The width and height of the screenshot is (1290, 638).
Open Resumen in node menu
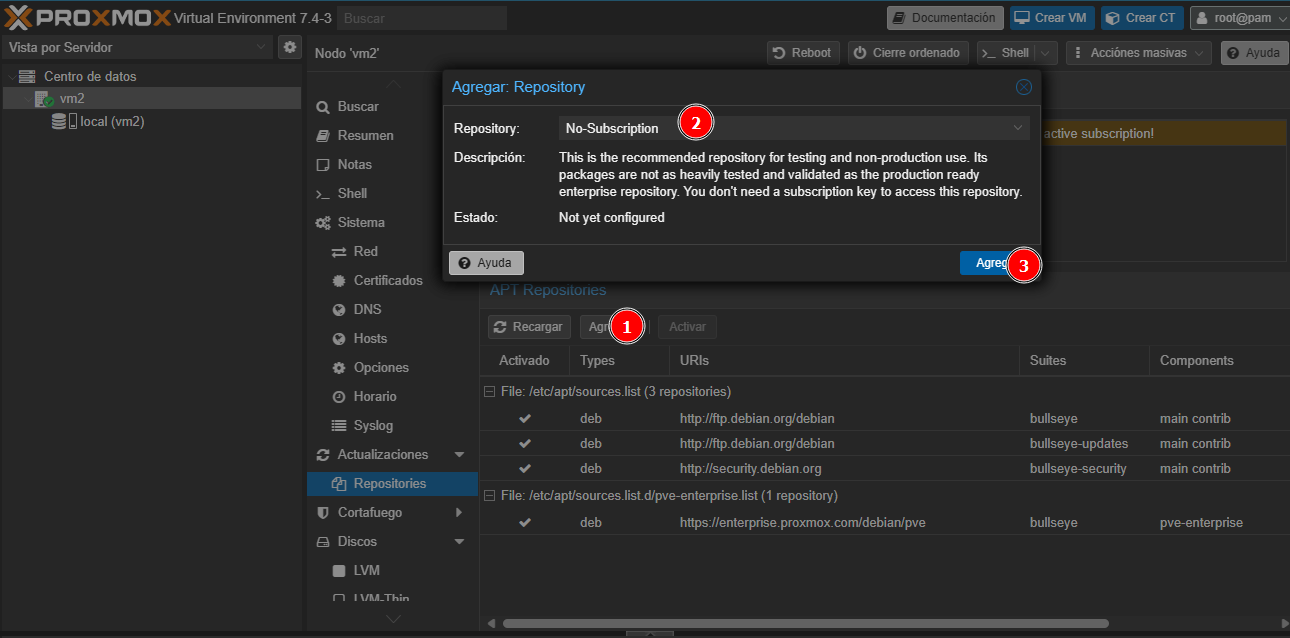[x=365, y=135]
